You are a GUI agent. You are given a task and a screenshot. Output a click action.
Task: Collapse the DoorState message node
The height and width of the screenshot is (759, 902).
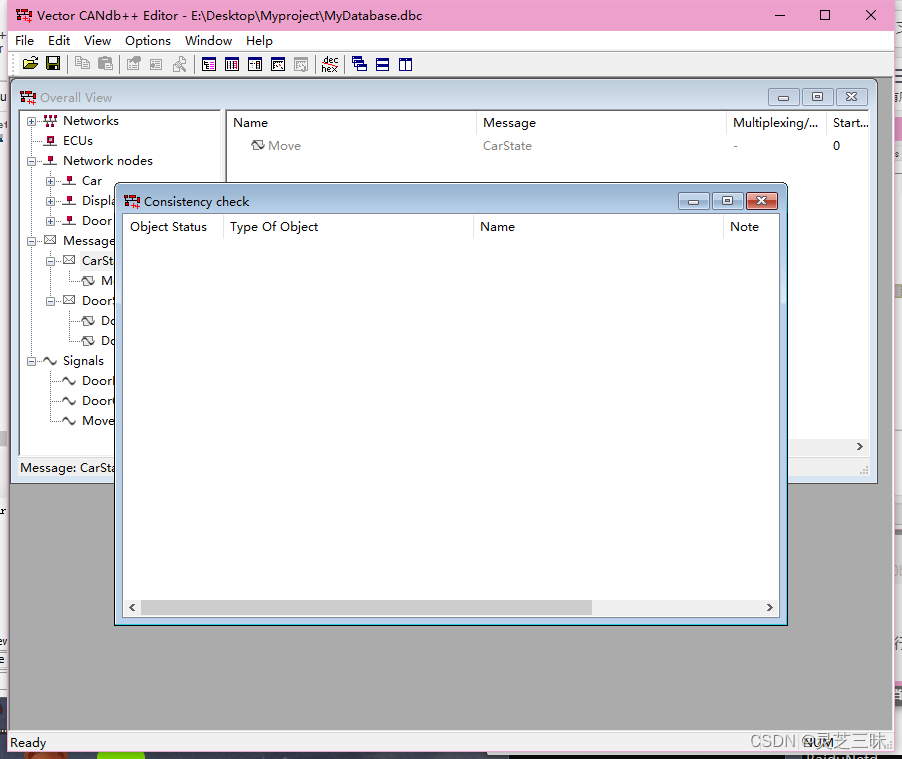[x=50, y=302]
